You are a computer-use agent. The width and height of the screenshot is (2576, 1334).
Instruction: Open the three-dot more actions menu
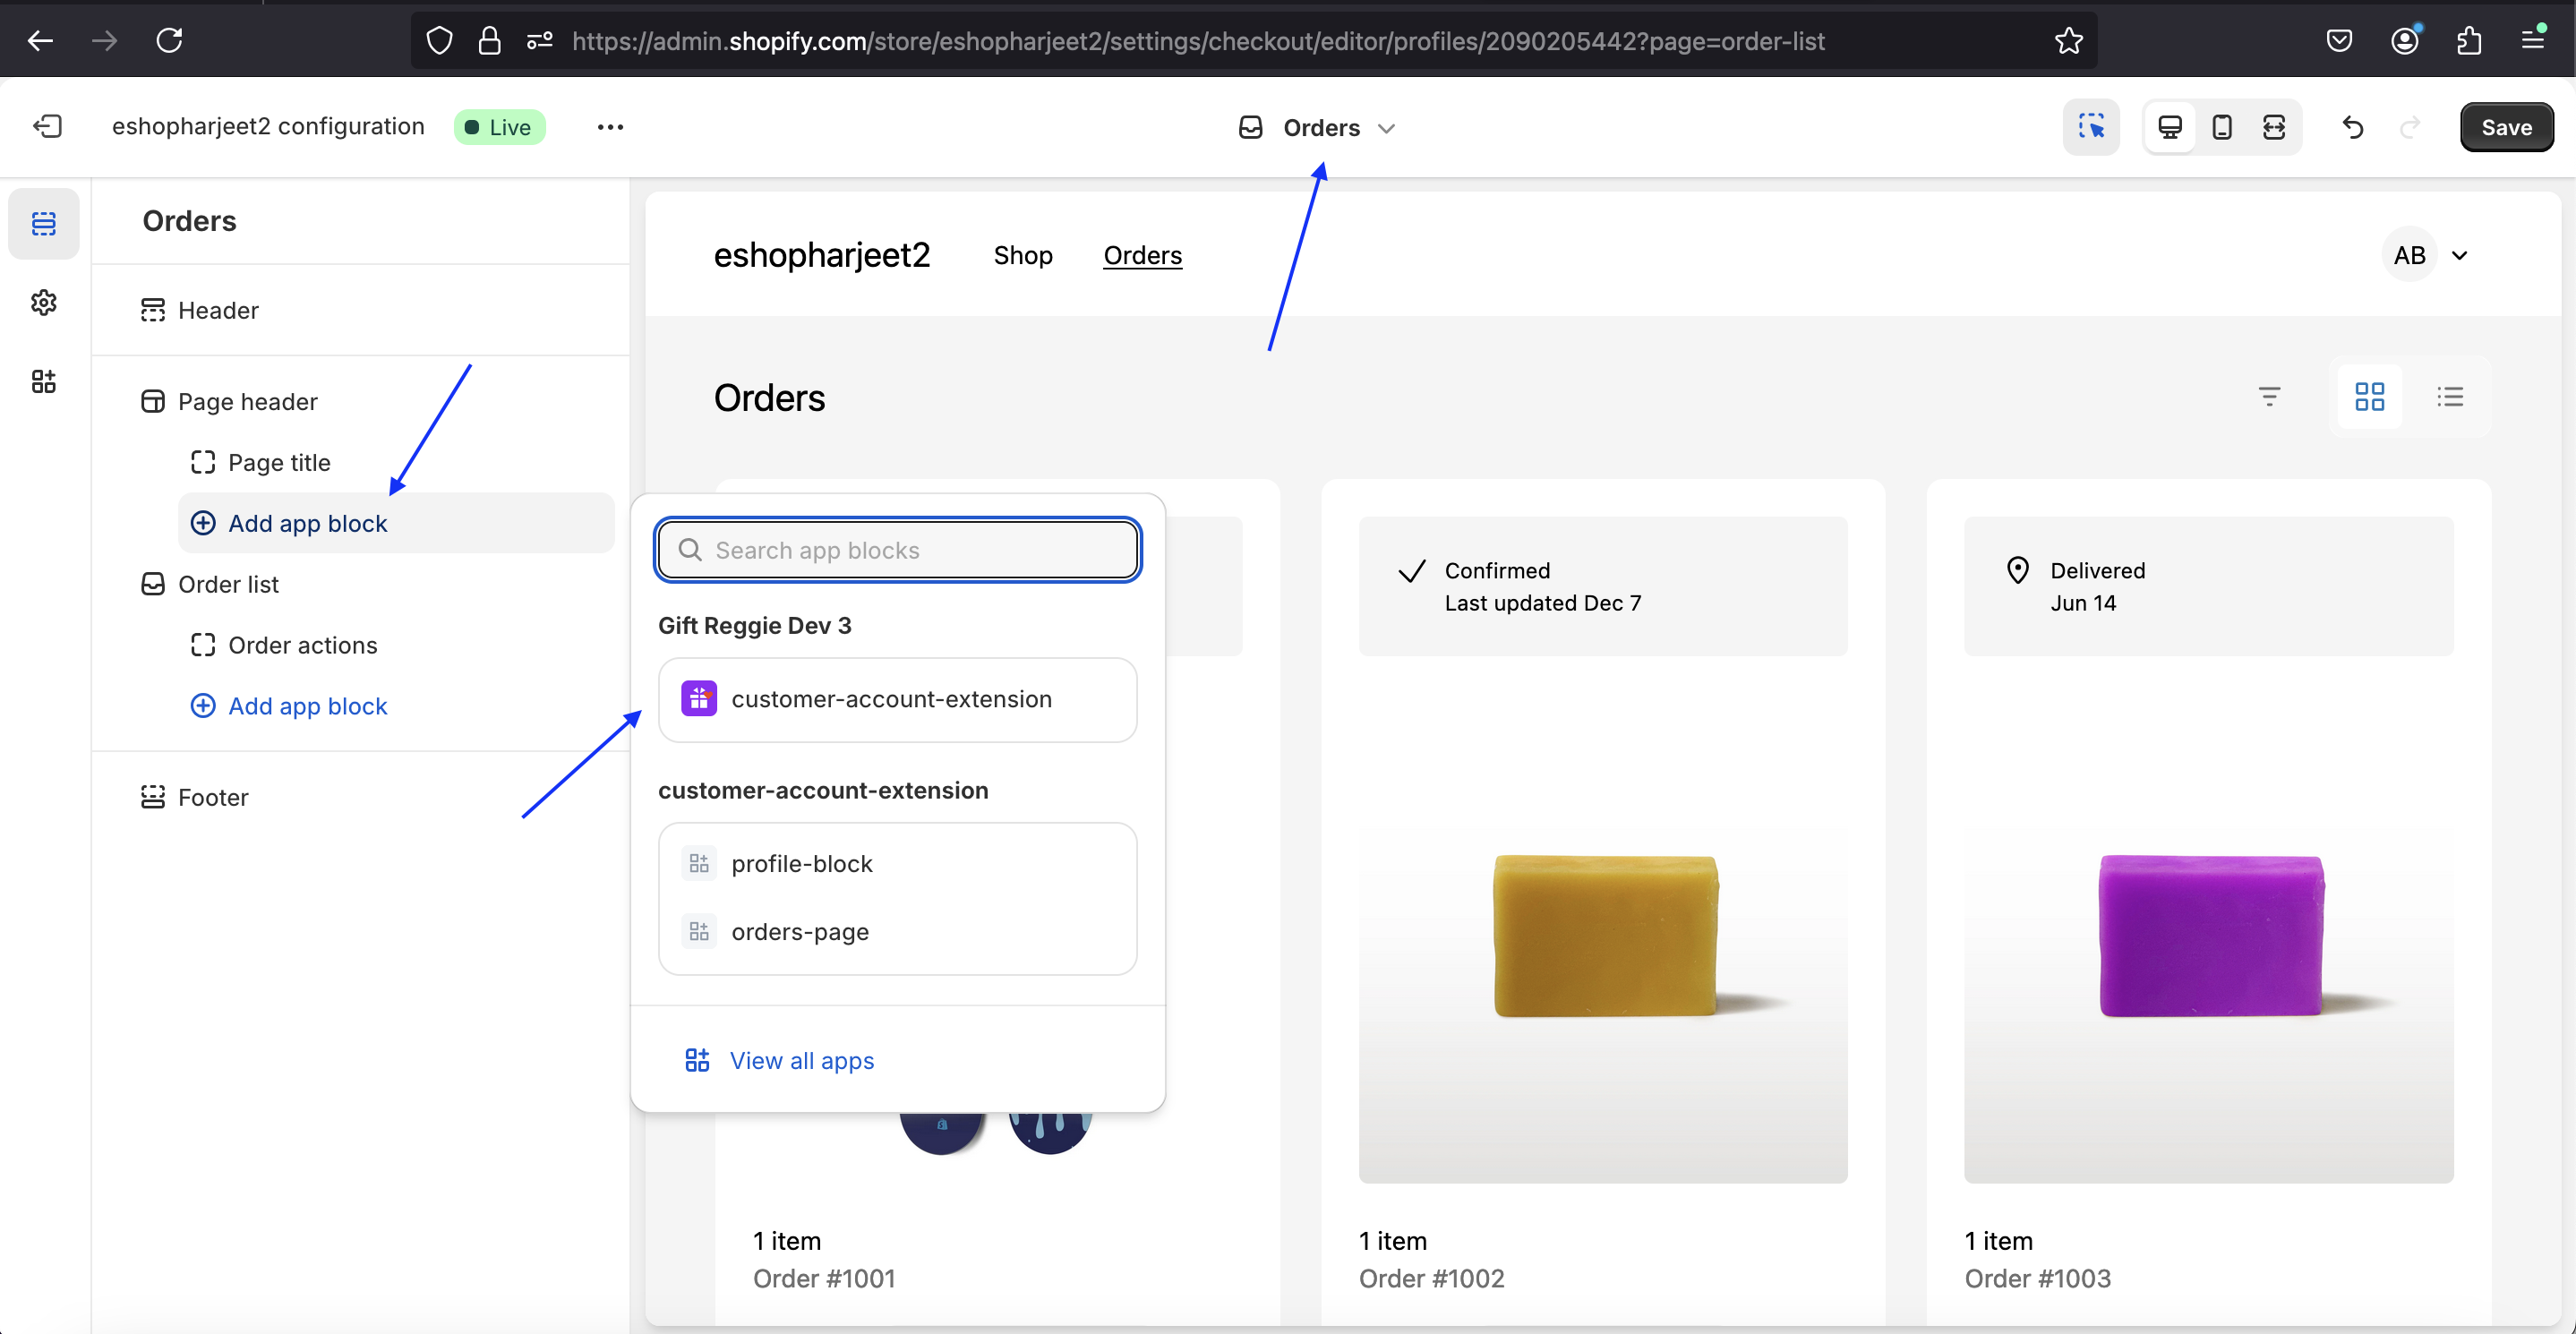(610, 127)
